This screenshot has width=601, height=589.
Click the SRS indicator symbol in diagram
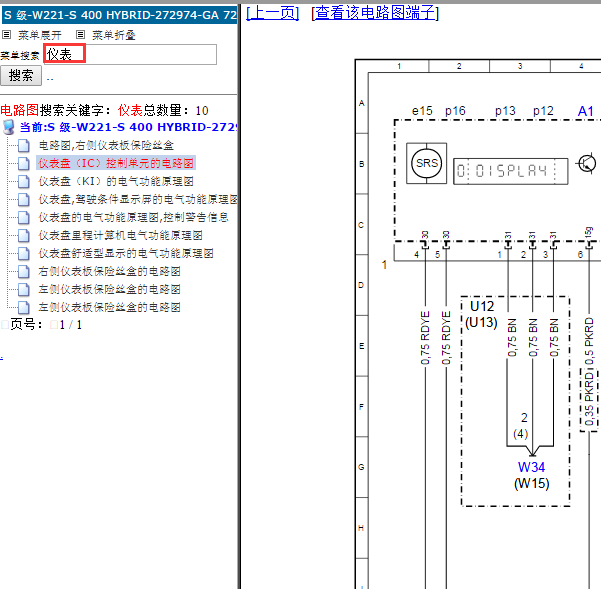427,163
